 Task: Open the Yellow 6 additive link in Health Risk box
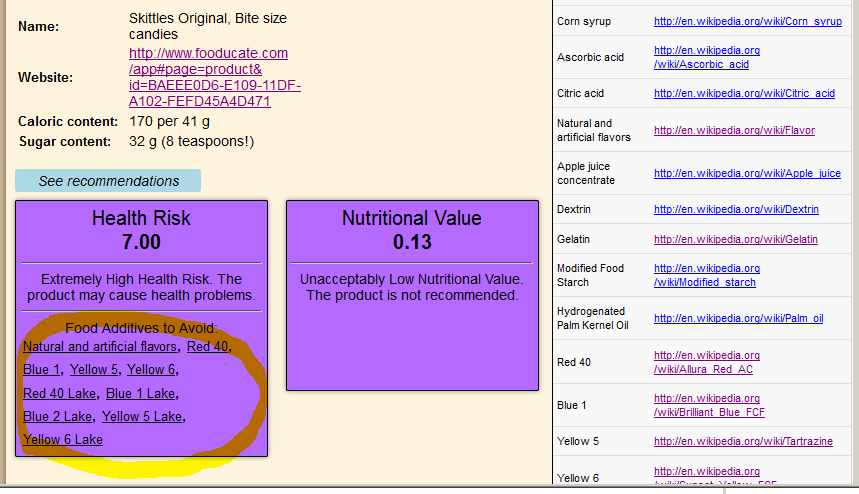click(x=151, y=370)
